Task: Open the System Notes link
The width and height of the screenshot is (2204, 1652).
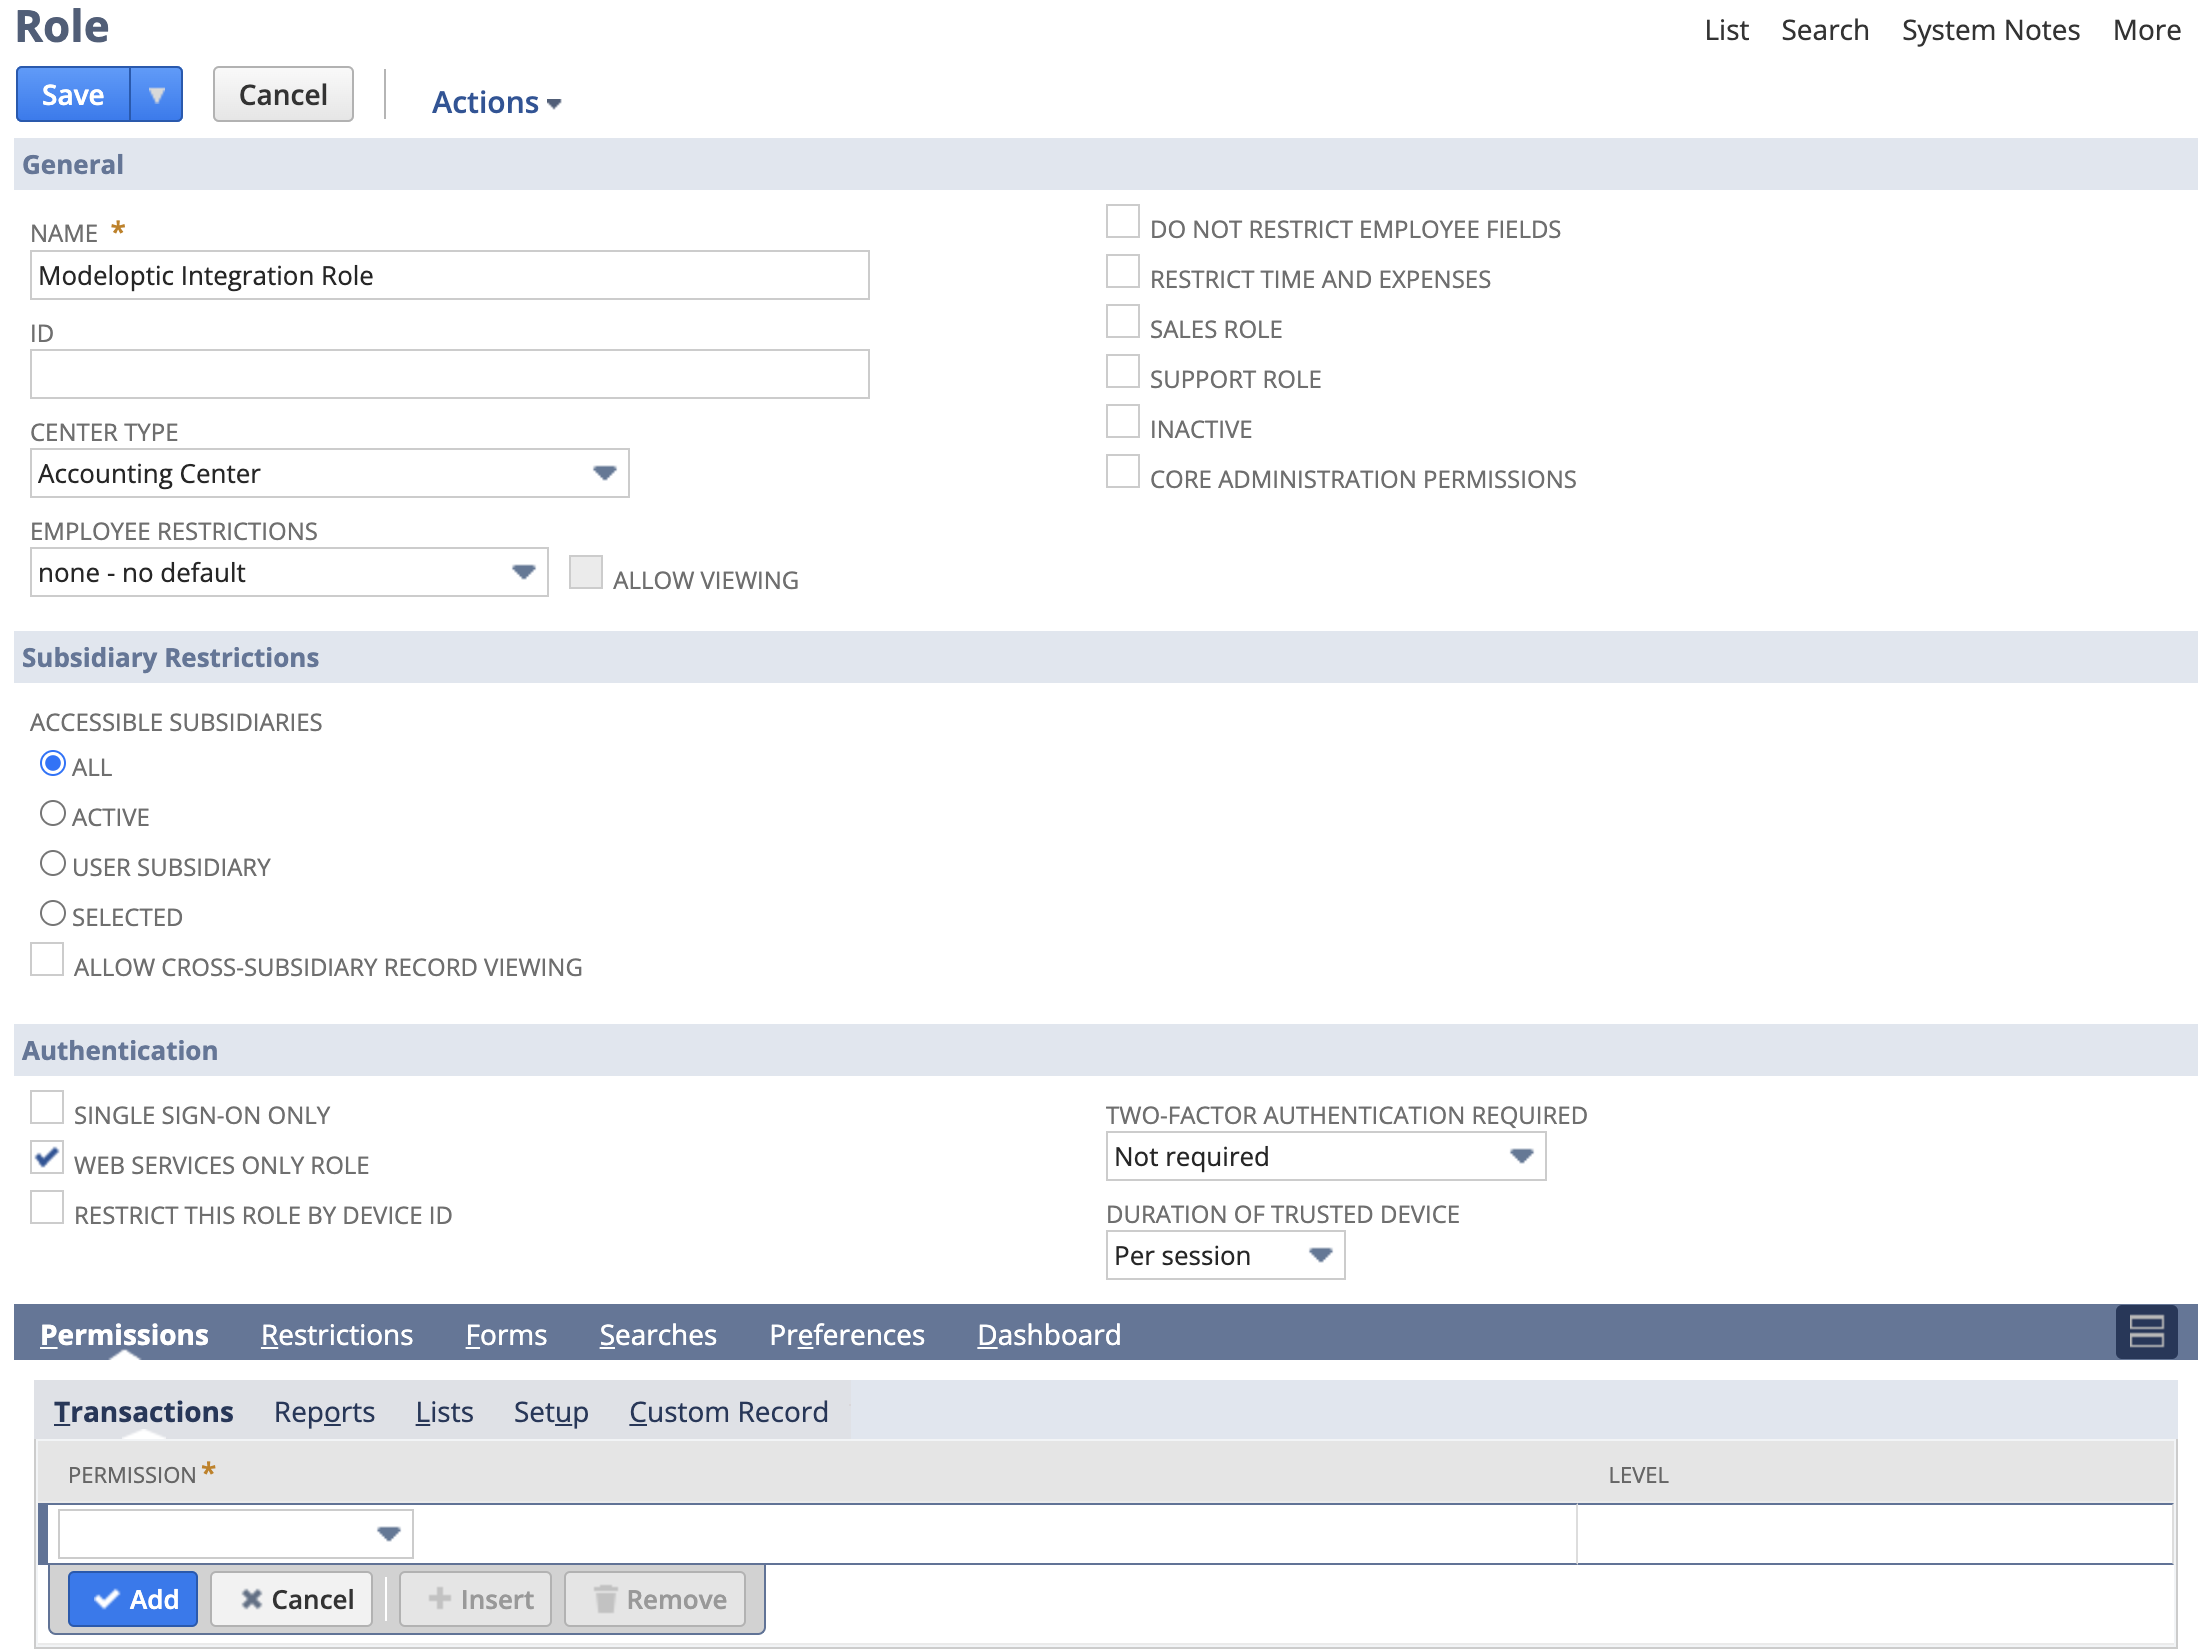Action: click(1990, 30)
